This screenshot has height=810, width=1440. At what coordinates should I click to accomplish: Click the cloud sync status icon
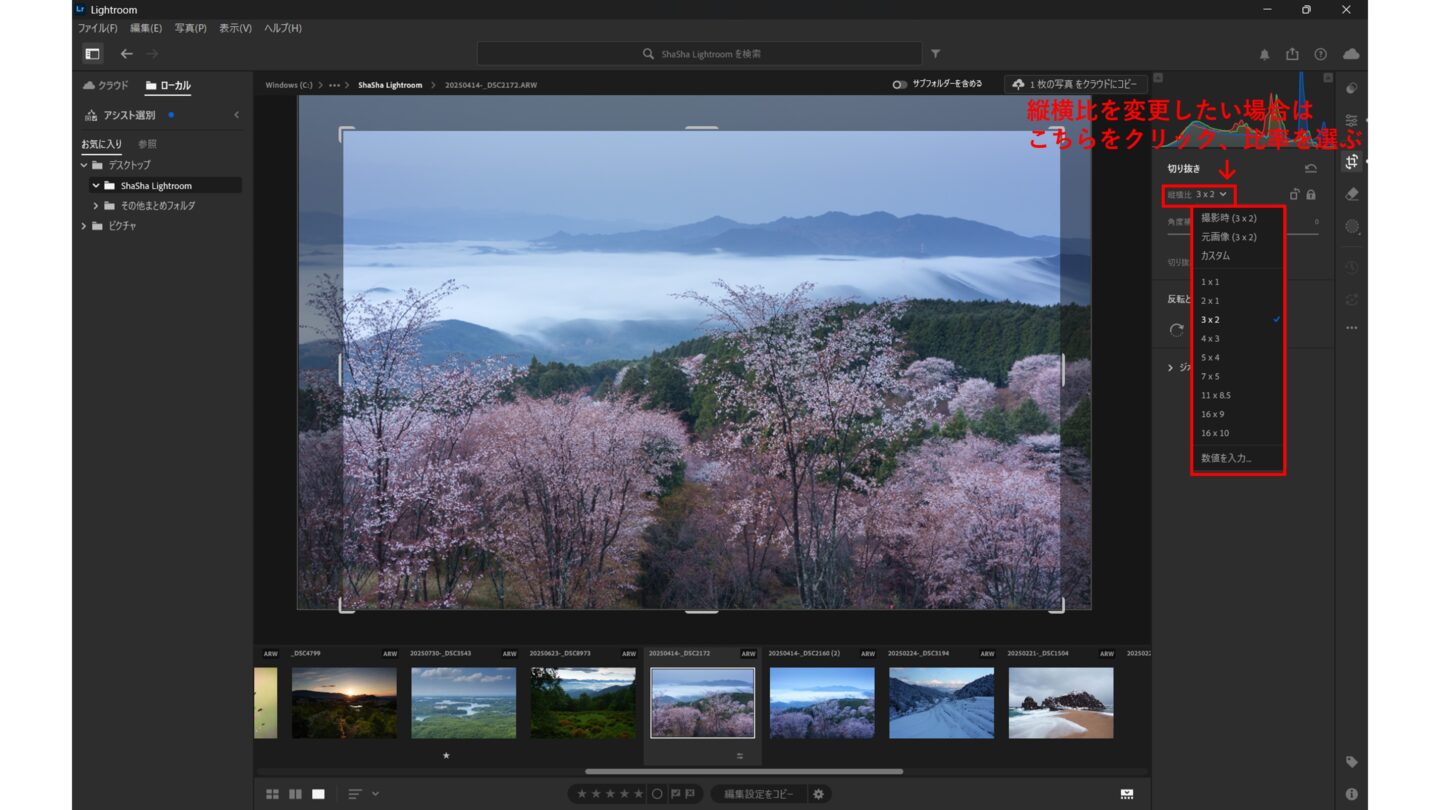(x=1351, y=54)
